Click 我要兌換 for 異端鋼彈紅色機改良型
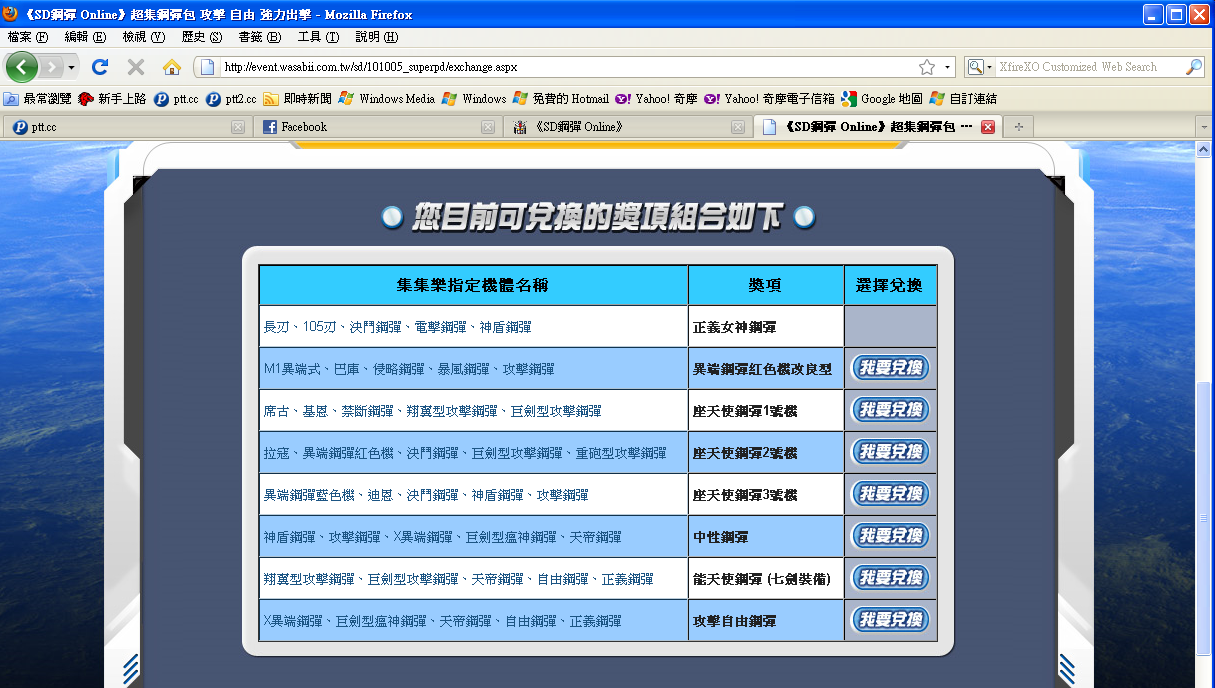Viewport: 1215px width, 688px height. click(889, 368)
